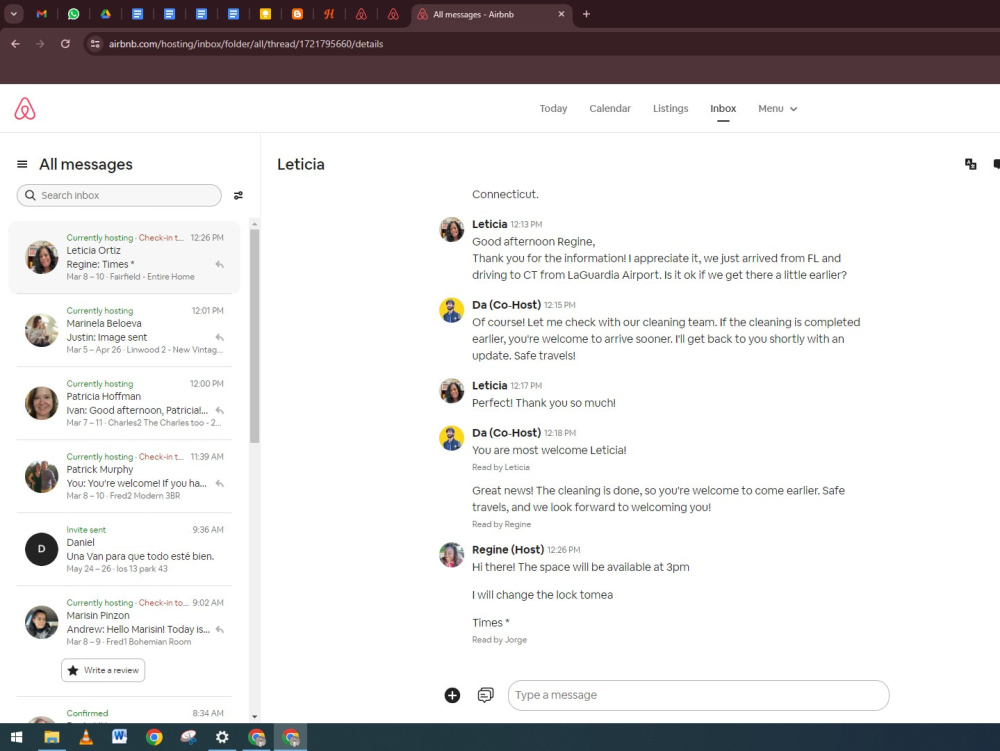
Task: Open the Marisin Pinzon conversation
Action: 124,622
